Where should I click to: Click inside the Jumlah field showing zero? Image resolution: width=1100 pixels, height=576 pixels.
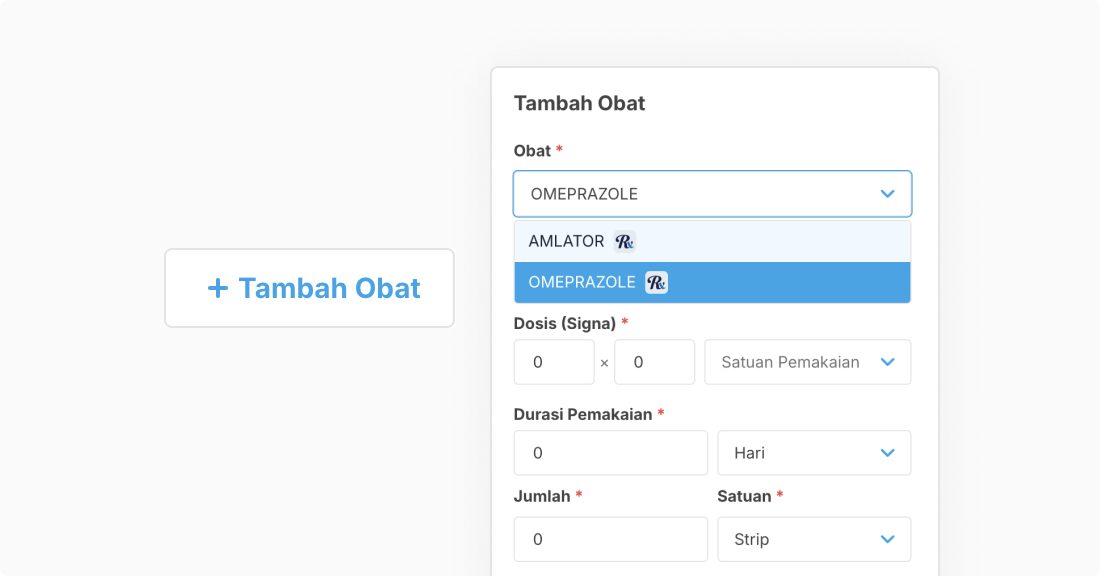[x=610, y=539]
